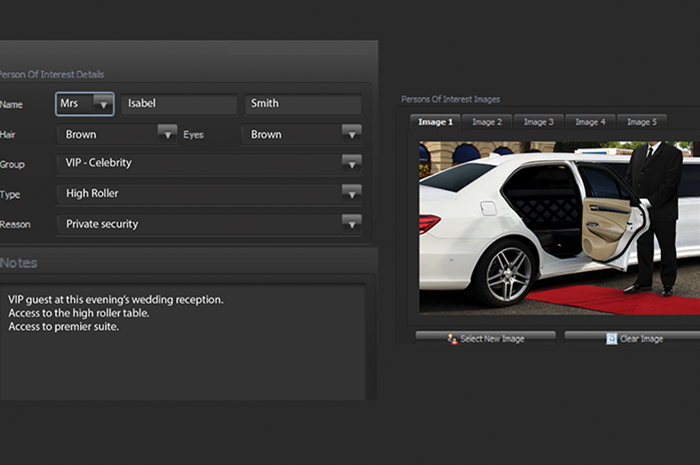Image resolution: width=700 pixels, height=465 pixels.
Task: Click the 'Access to the high roller table.' note
Action: 79,313
